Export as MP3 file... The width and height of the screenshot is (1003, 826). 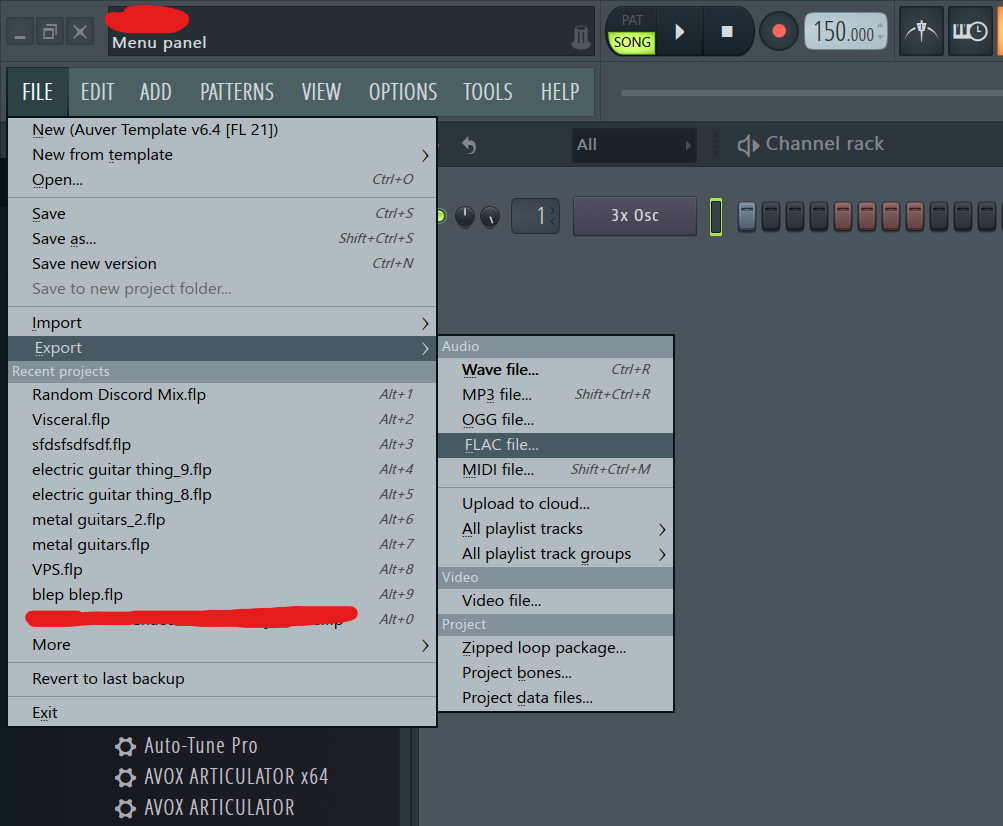pyautogui.click(x=555, y=395)
